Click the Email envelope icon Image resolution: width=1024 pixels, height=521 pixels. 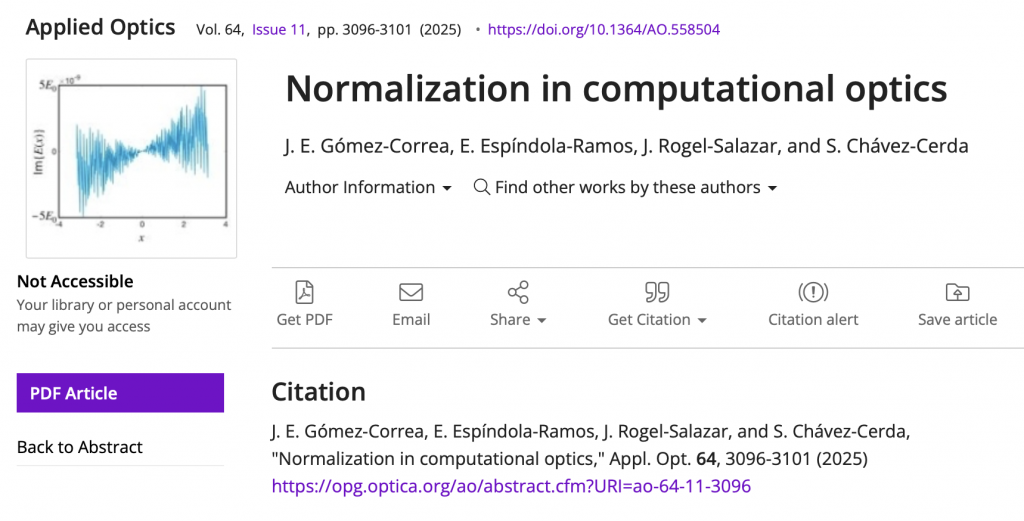coord(411,292)
